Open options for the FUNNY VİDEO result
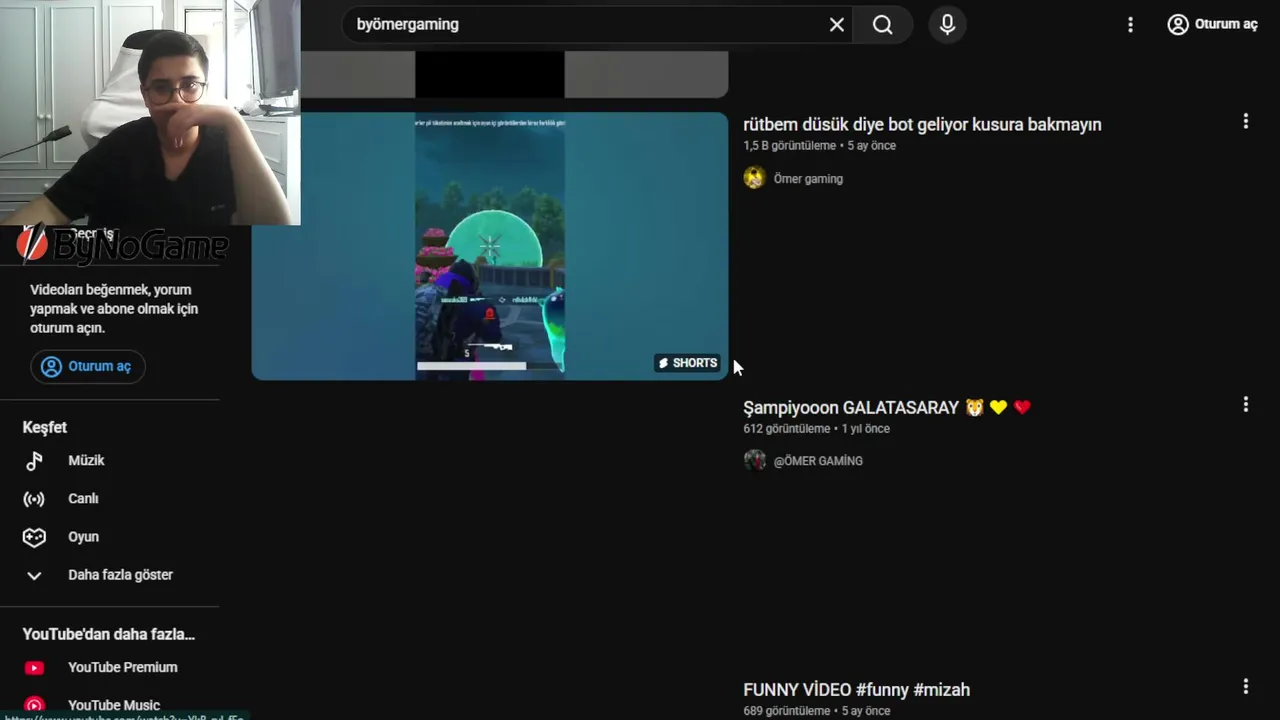 pyautogui.click(x=1245, y=686)
